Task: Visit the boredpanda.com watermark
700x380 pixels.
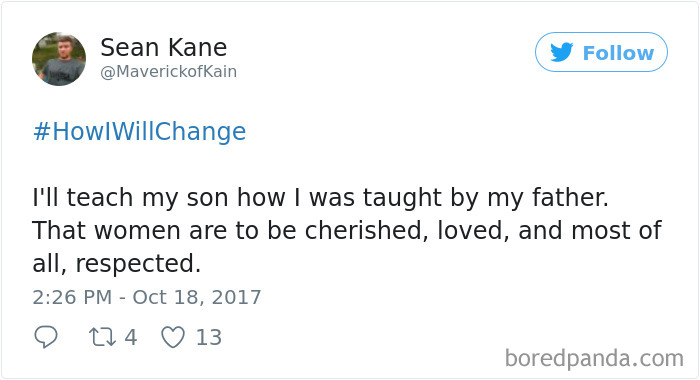Action: click(x=594, y=358)
